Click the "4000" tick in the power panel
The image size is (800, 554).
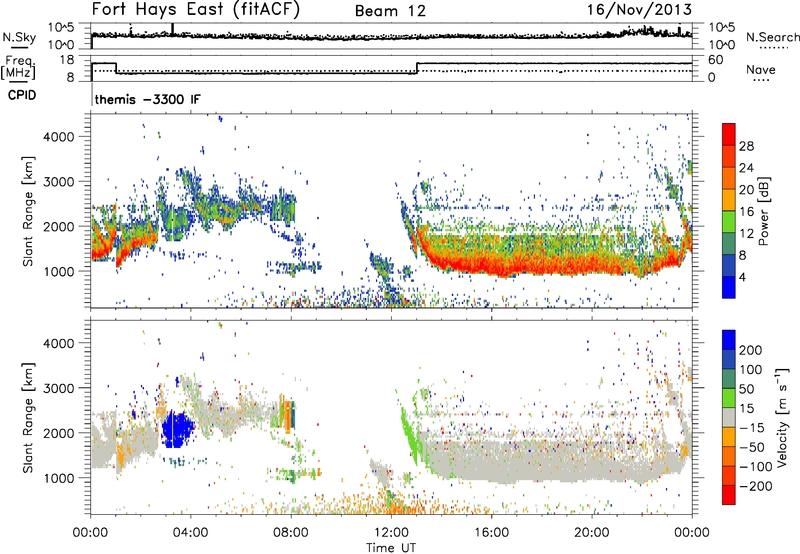point(58,137)
